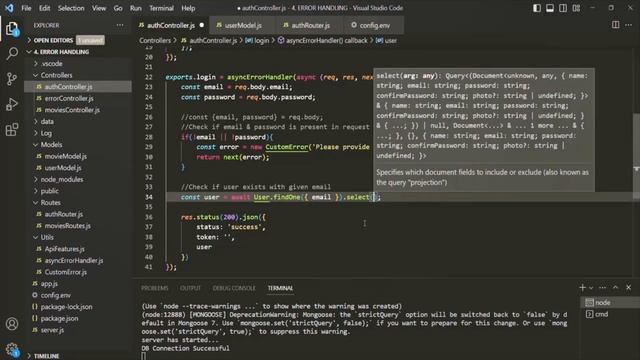Open the Source Control view
The height and width of the screenshot is (360, 640).
12,79
